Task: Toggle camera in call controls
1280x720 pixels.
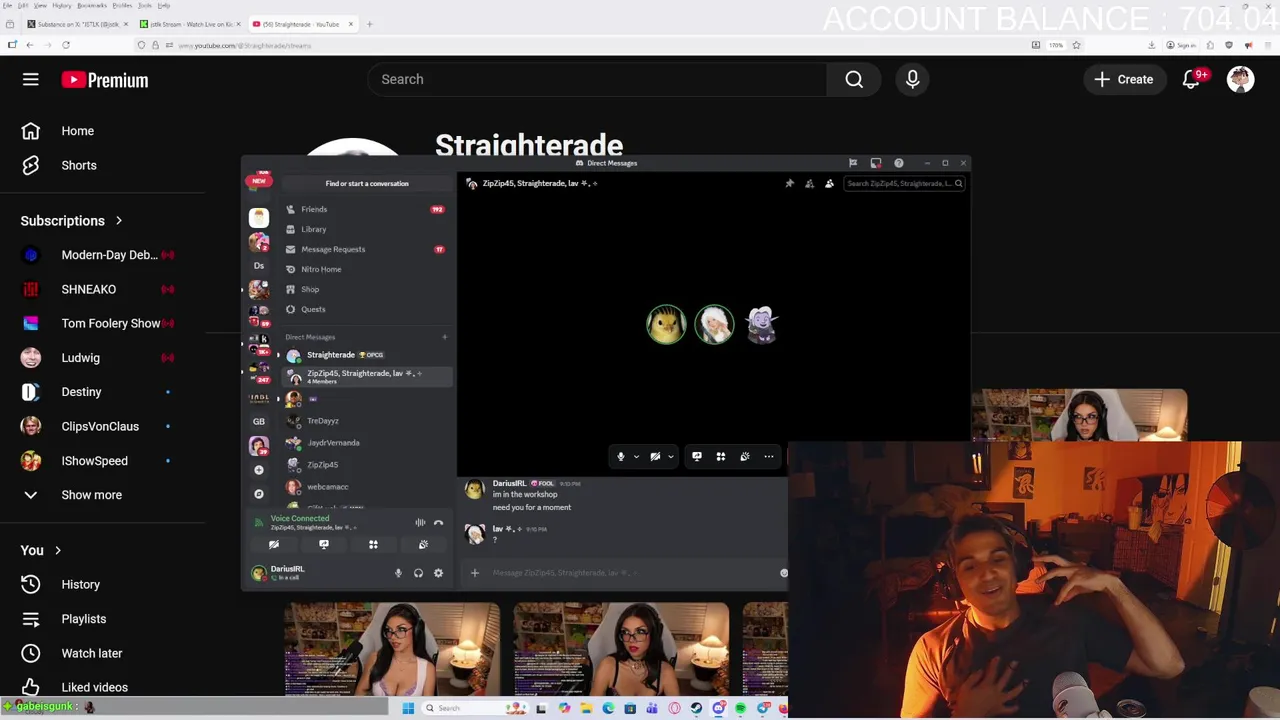Action: point(655,457)
